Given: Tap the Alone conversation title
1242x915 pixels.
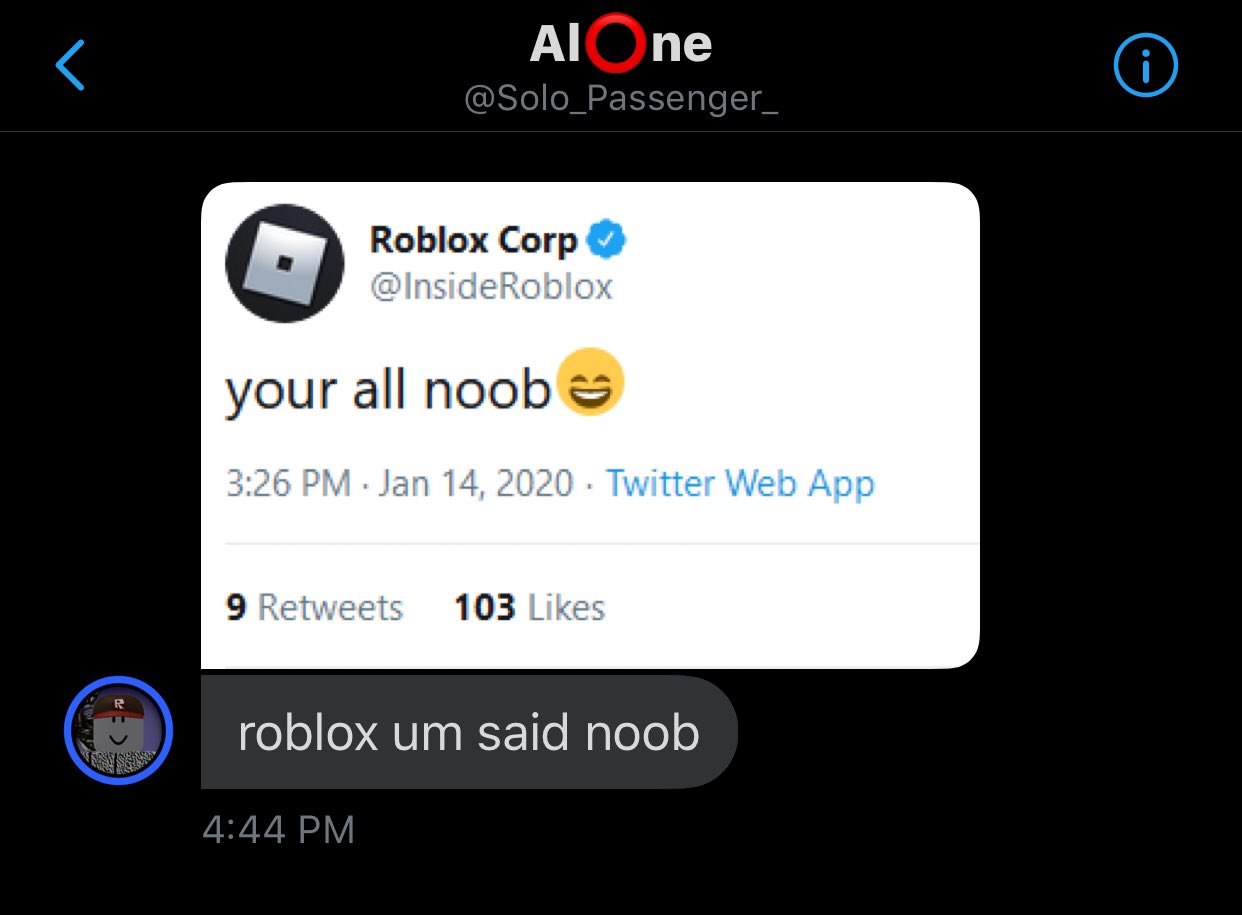Looking at the screenshot, I should click(x=621, y=43).
